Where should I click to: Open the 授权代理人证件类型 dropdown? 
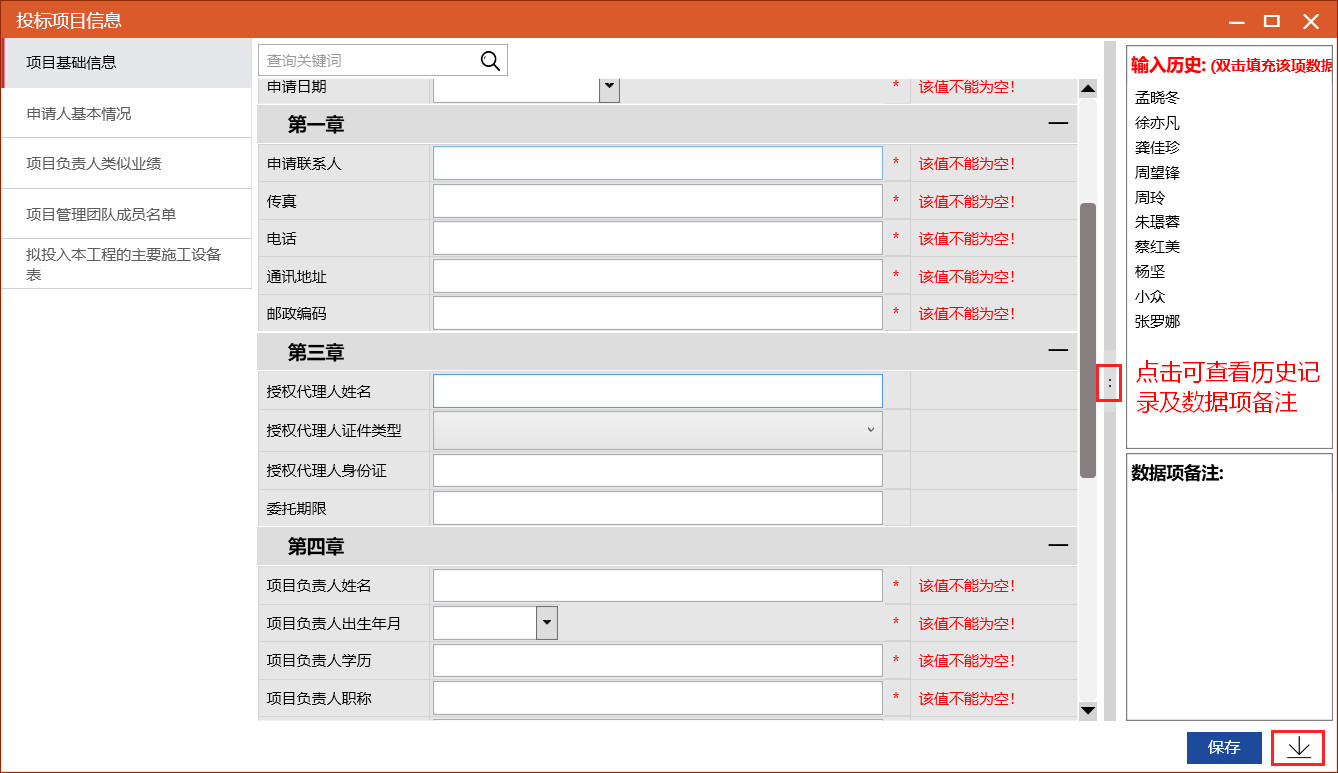pos(870,430)
